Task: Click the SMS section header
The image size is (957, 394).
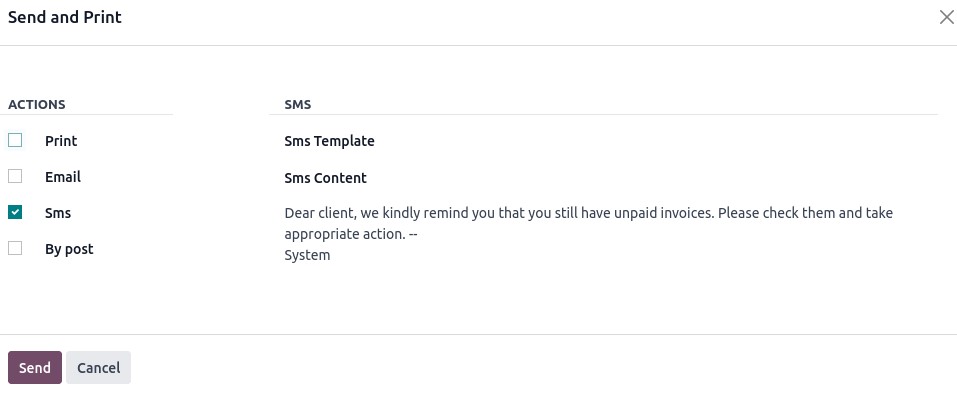Action: [298, 104]
